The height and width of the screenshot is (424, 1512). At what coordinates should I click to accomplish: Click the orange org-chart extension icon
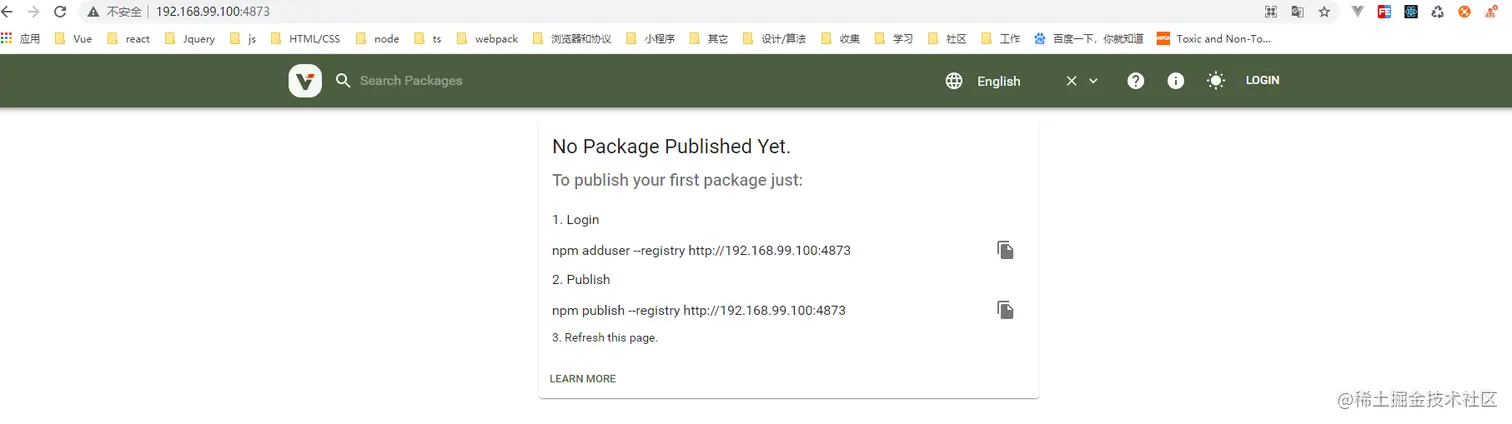click(x=1490, y=12)
